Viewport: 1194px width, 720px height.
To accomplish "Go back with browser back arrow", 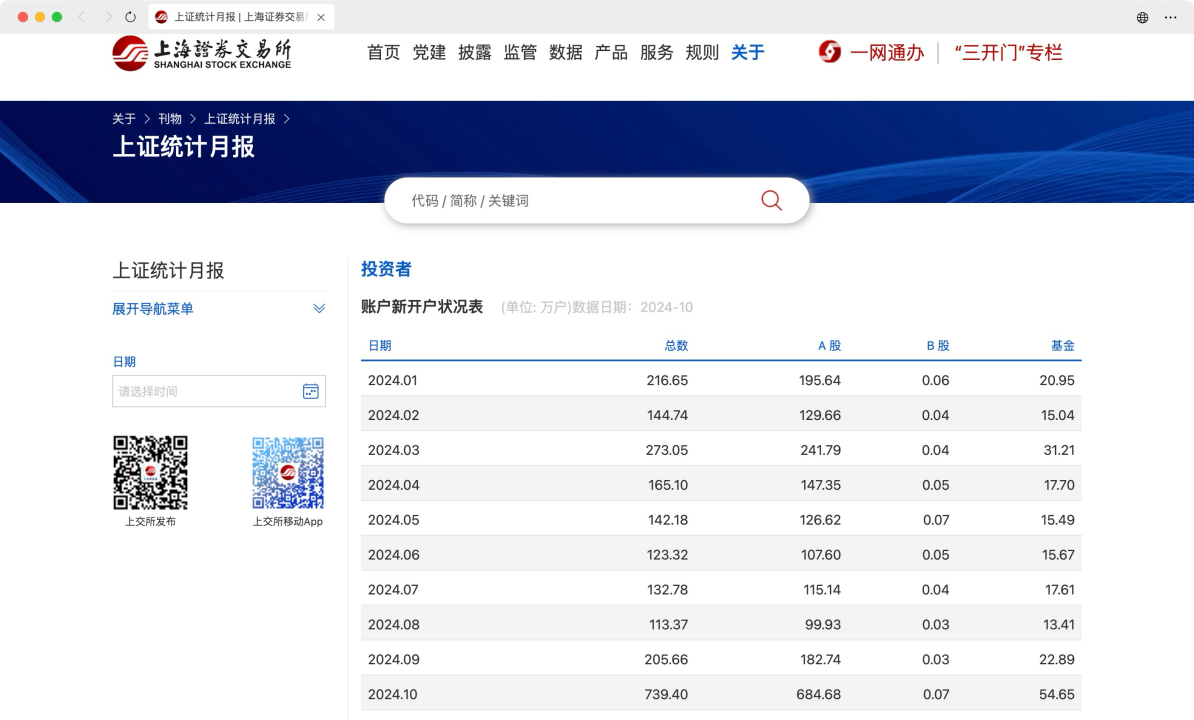I will [82, 17].
